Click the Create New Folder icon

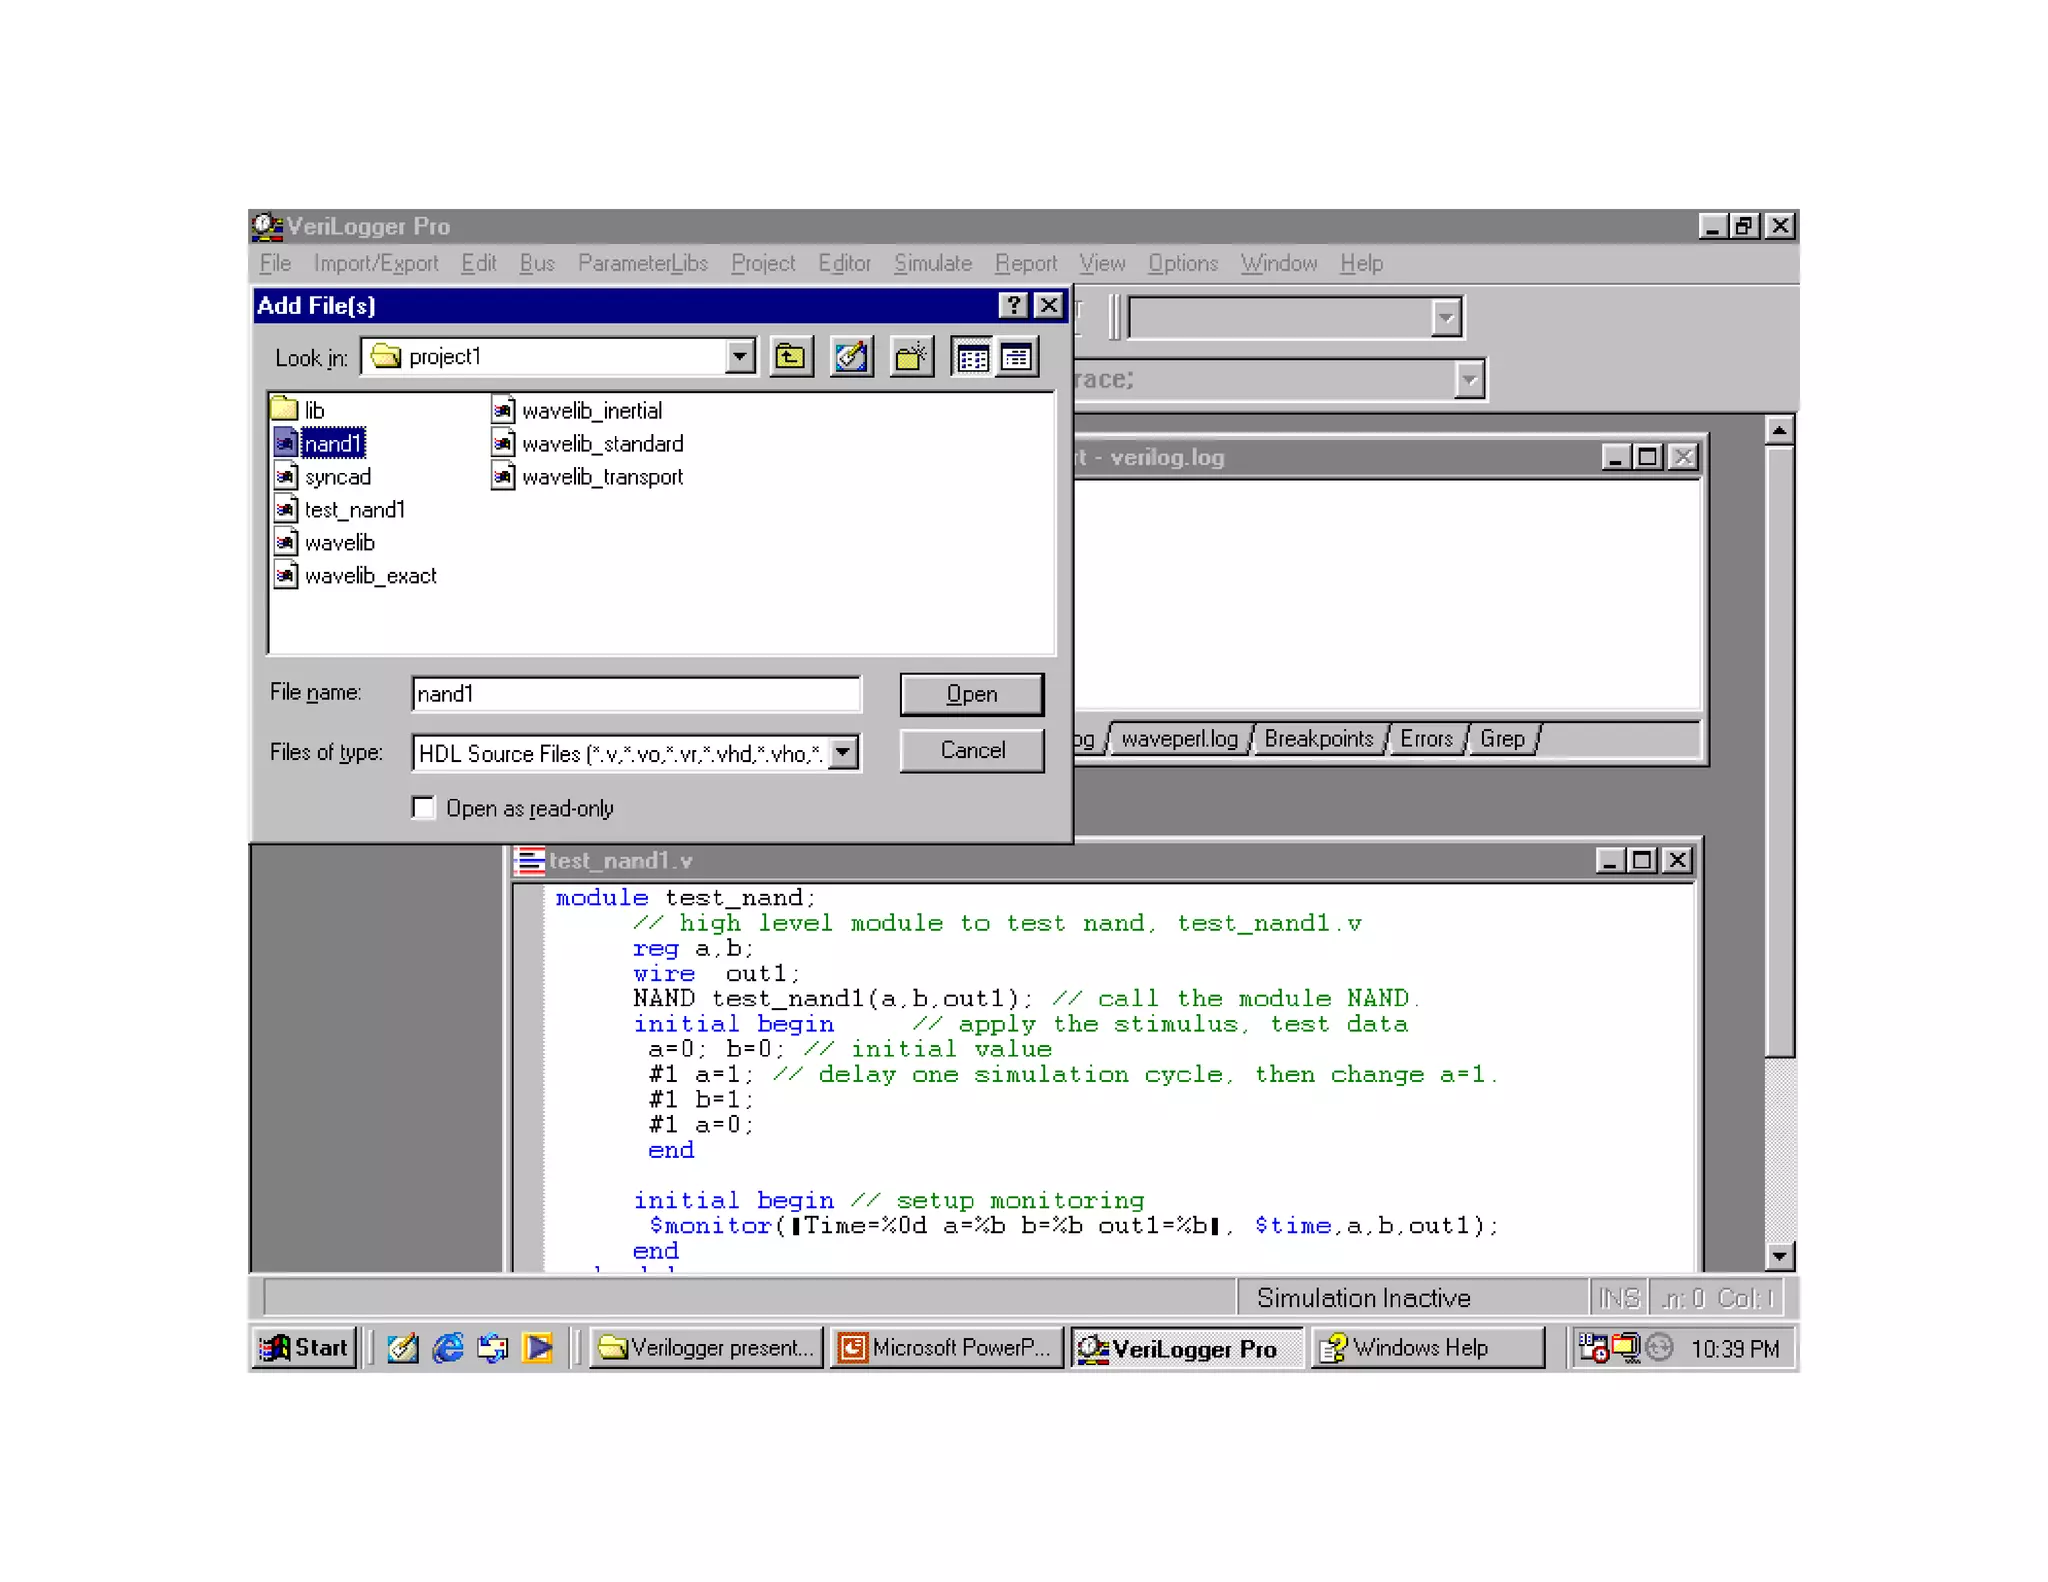click(x=911, y=357)
